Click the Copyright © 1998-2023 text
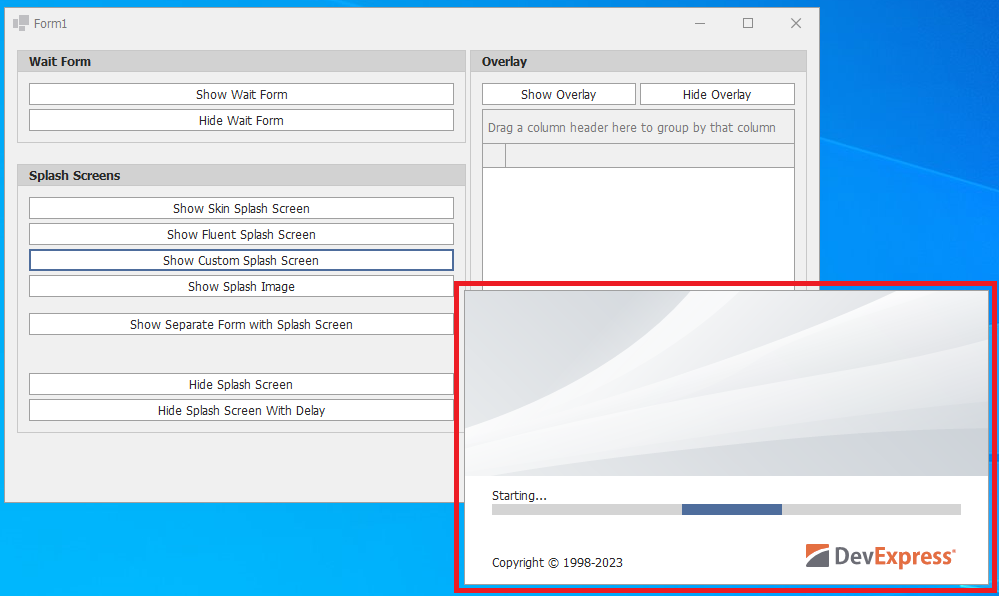The image size is (999, 596). 557,562
